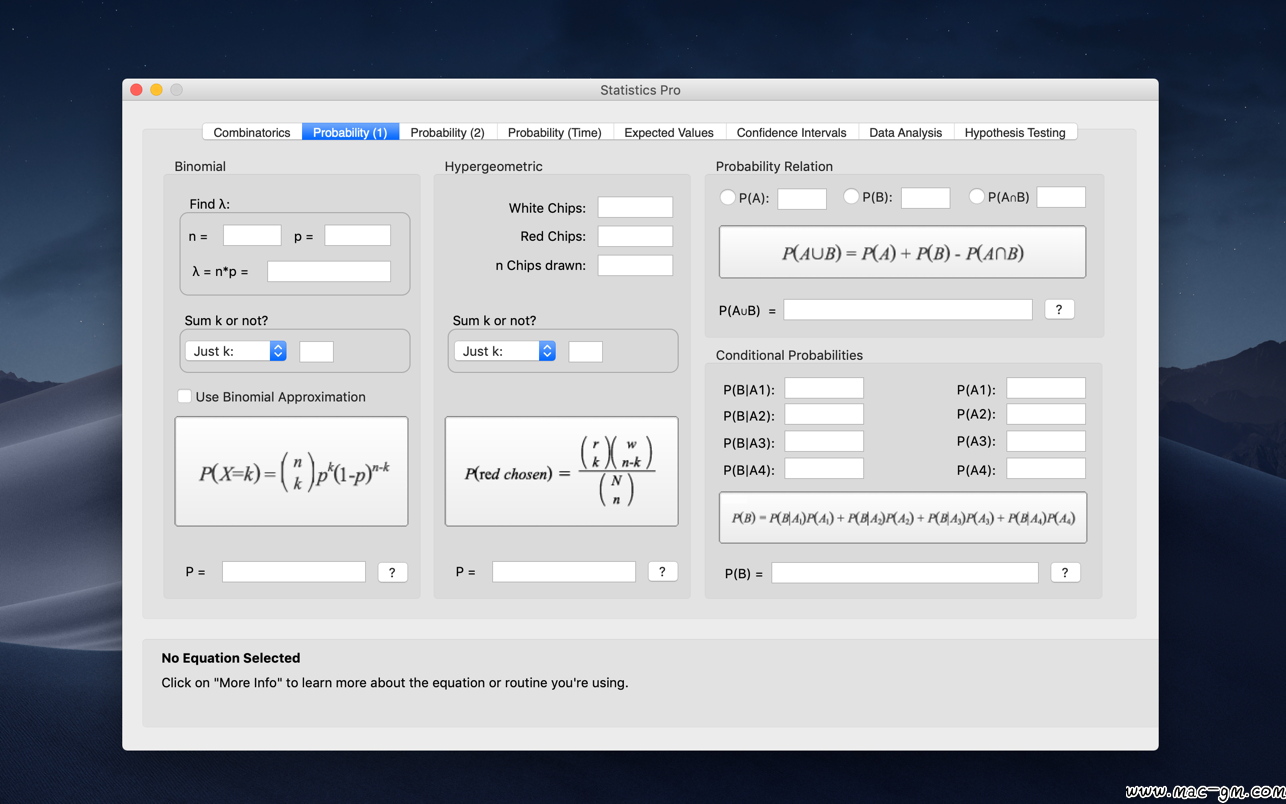The image size is (1286, 804).
Task: Click the Hypergeometric P = result field
Action: [x=564, y=571]
